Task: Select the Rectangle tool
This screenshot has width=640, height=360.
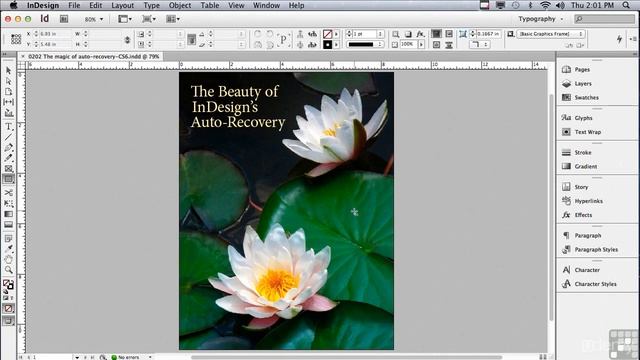Action: click(x=9, y=179)
